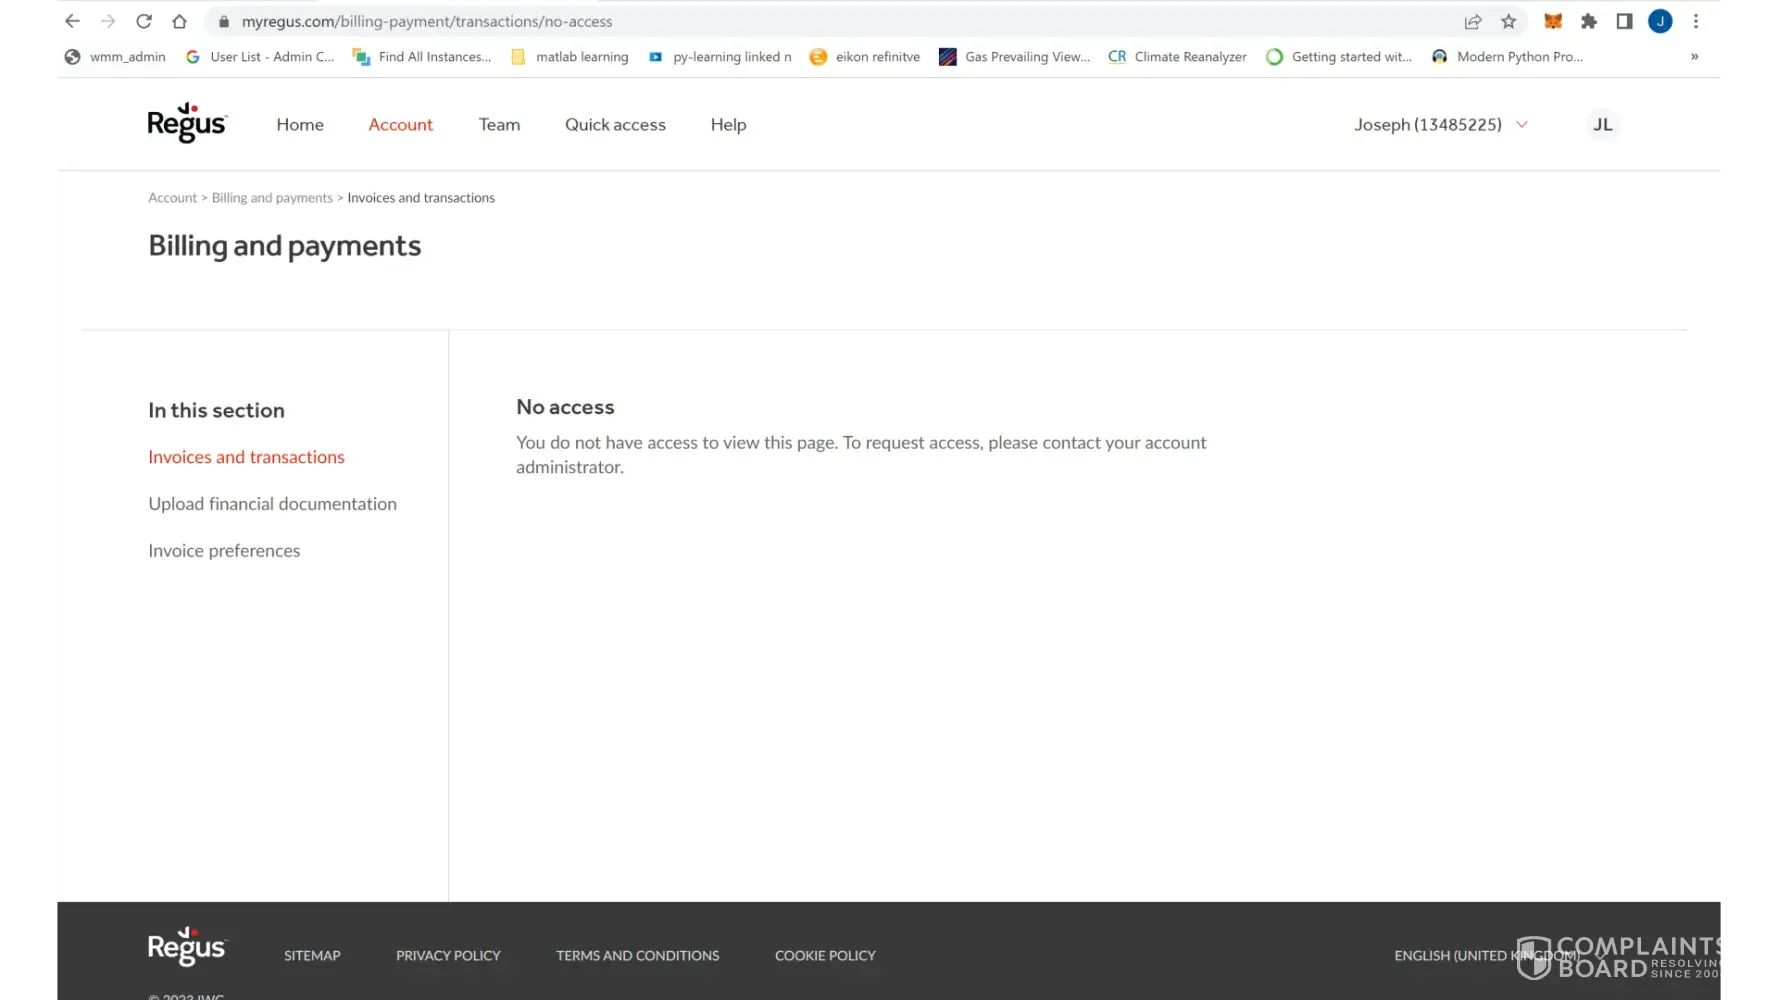1778x1000 pixels.
Task: Expand hidden bookmarks overflow chevron
Action: tap(1694, 57)
